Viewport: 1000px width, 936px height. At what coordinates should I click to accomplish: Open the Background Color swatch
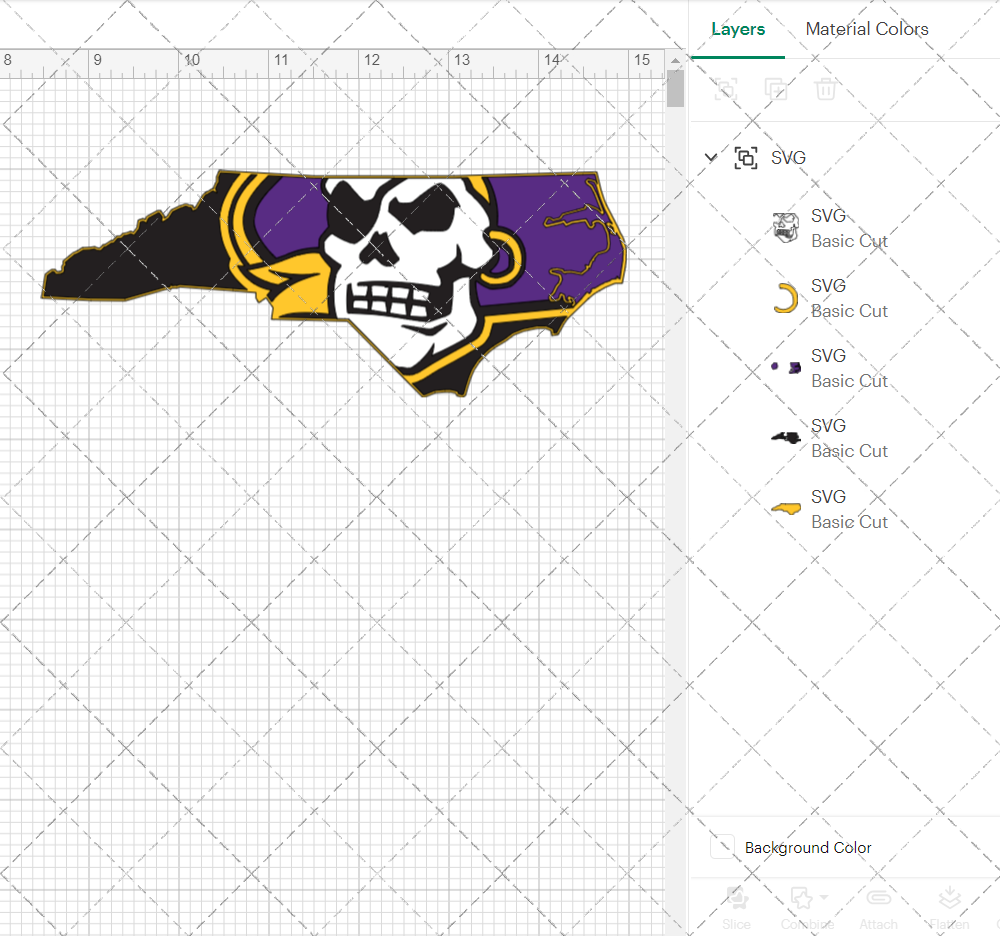point(722,847)
